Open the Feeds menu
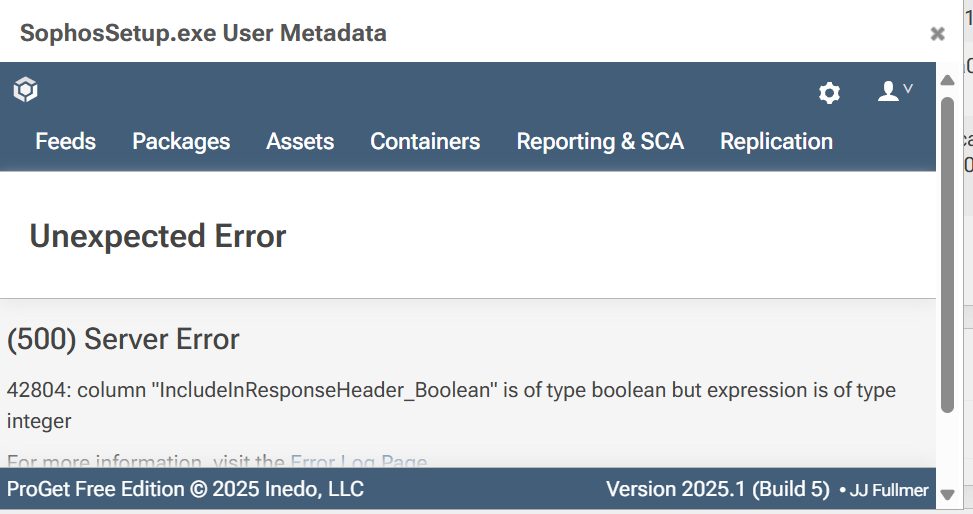Image resolution: width=973 pixels, height=514 pixels. tap(66, 142)
